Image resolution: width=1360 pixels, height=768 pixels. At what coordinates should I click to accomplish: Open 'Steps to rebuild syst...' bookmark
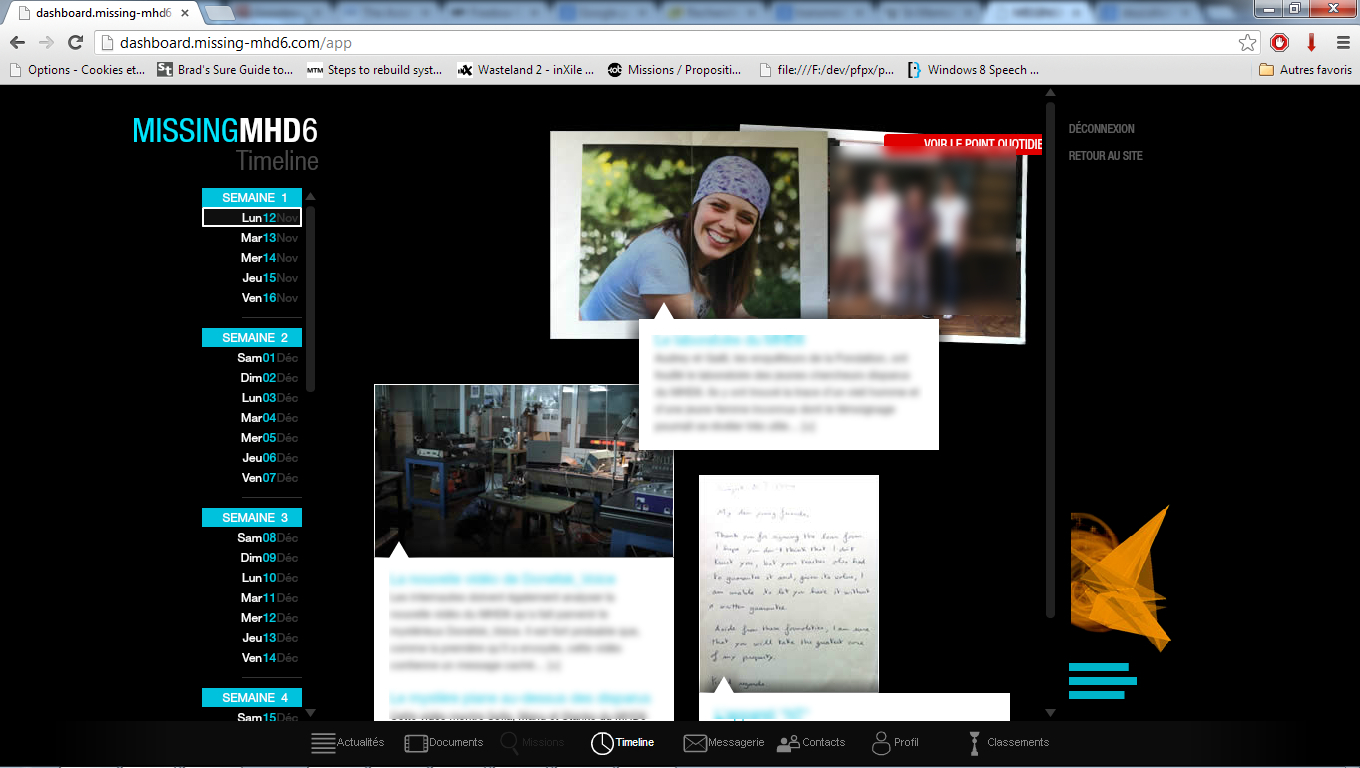375,70
